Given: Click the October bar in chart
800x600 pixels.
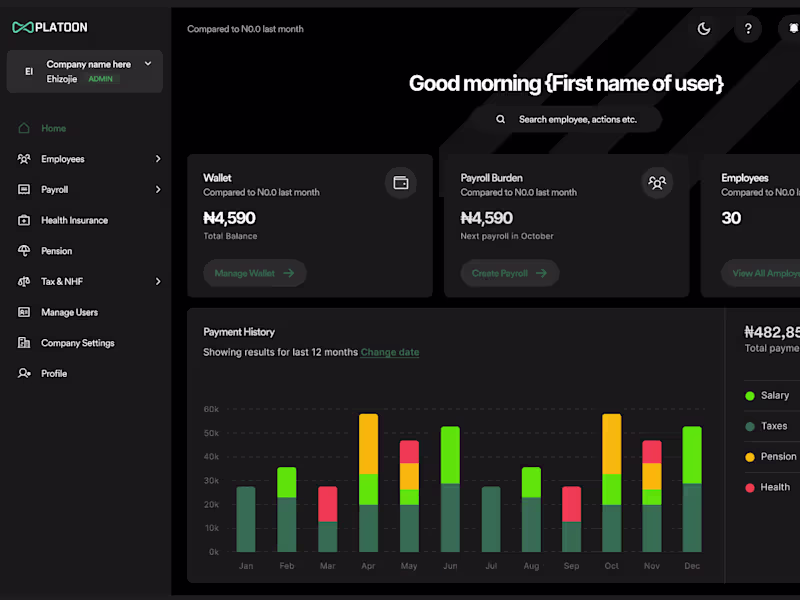Looking at the screenshot, I should pyautogui.click(x=612, y=483).
